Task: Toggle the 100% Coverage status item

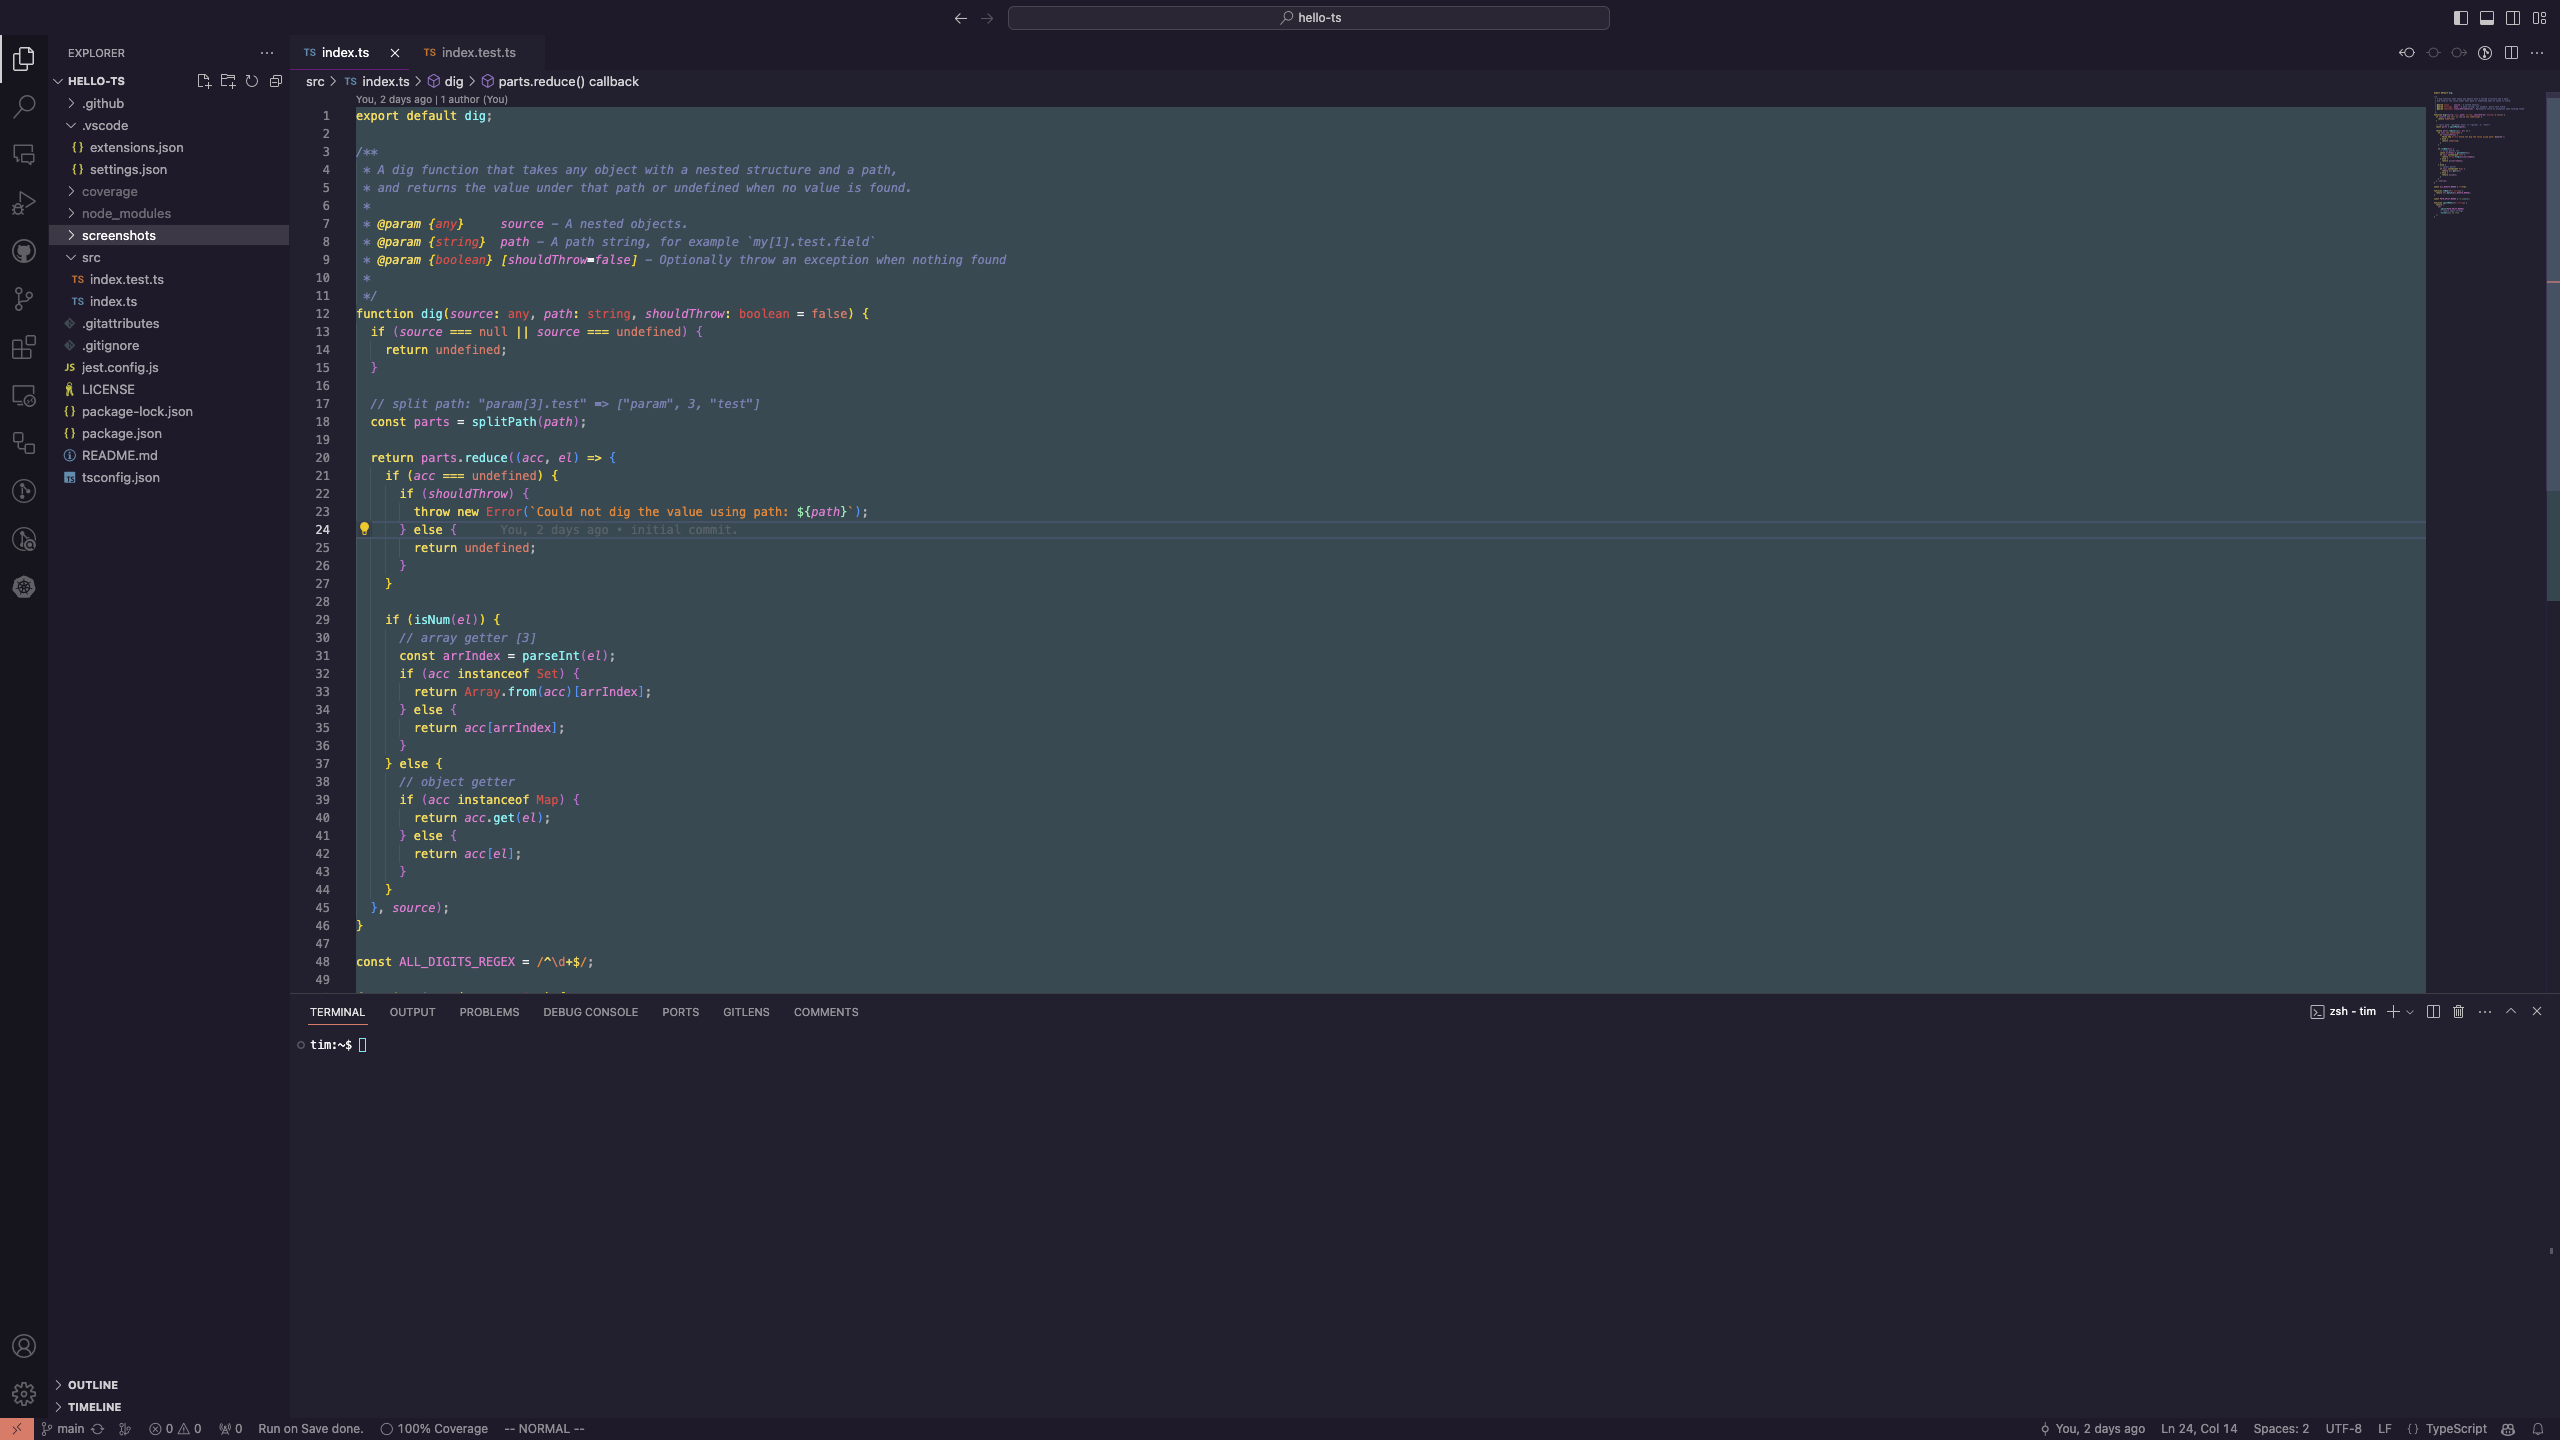Action: [434, 1429]
